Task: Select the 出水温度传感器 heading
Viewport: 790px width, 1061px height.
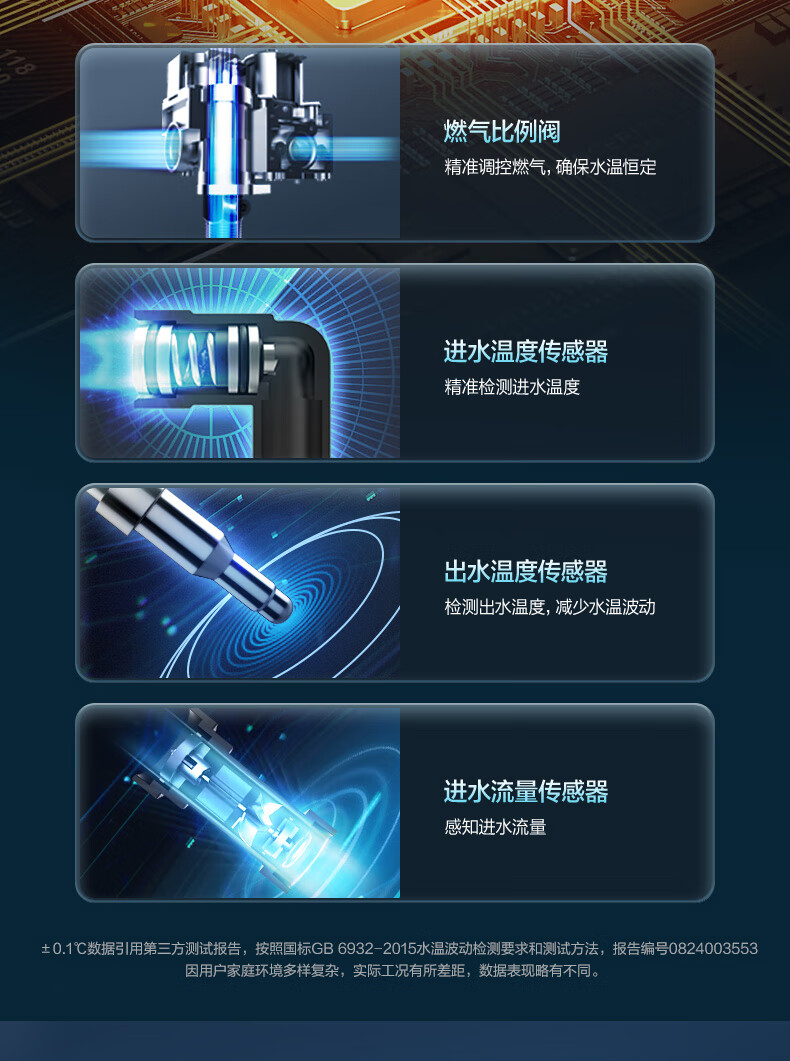Action: pyautogui.click(x=526, y=571)
